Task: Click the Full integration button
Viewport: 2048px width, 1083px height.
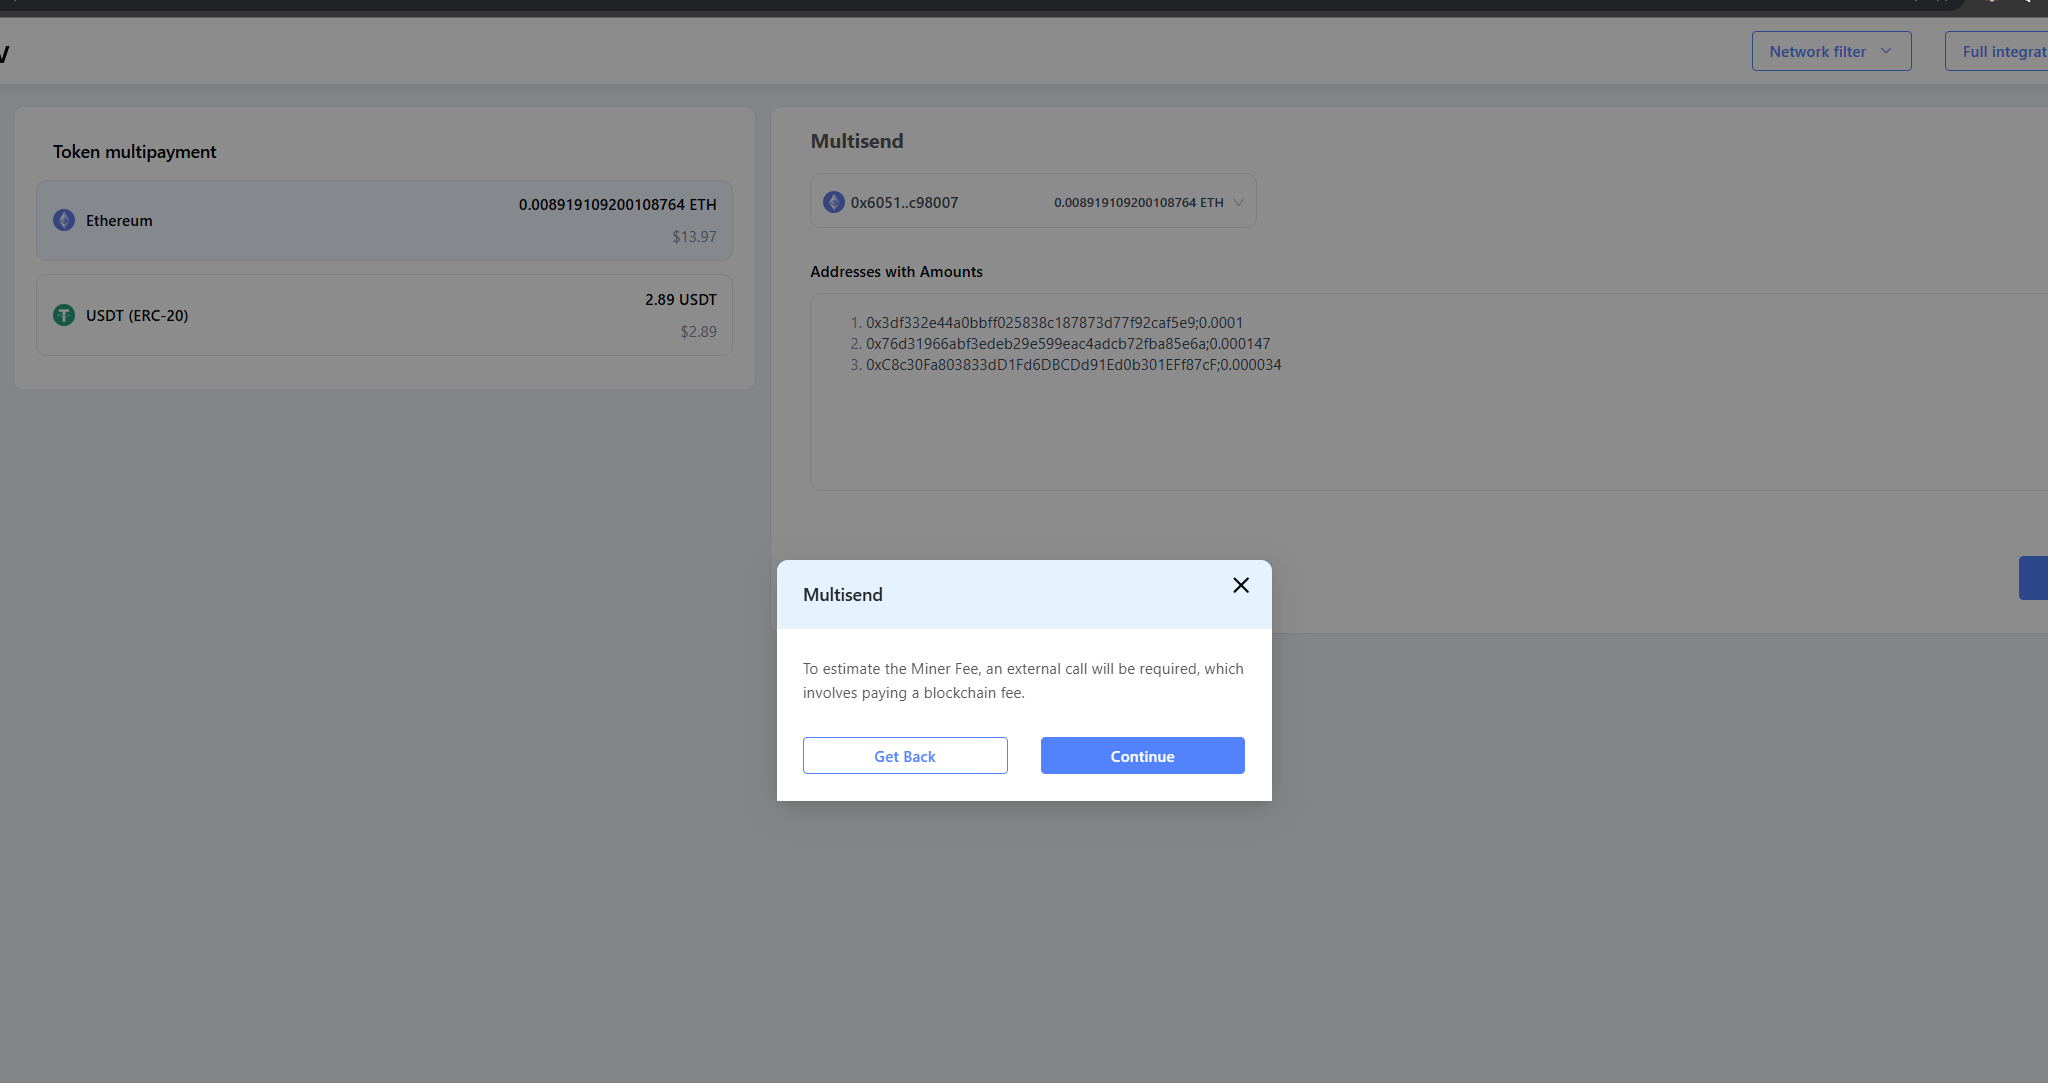Action: click(x=1997, y=51)
